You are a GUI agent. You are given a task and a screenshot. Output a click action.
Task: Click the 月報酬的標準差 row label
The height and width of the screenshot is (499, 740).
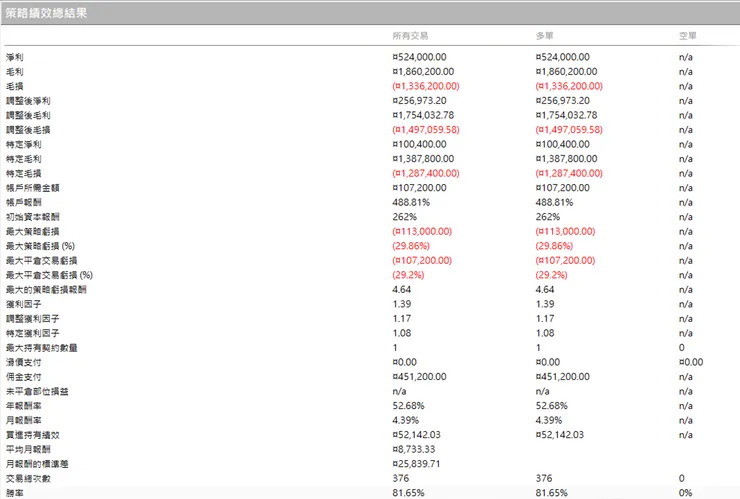tap(37, 464)
